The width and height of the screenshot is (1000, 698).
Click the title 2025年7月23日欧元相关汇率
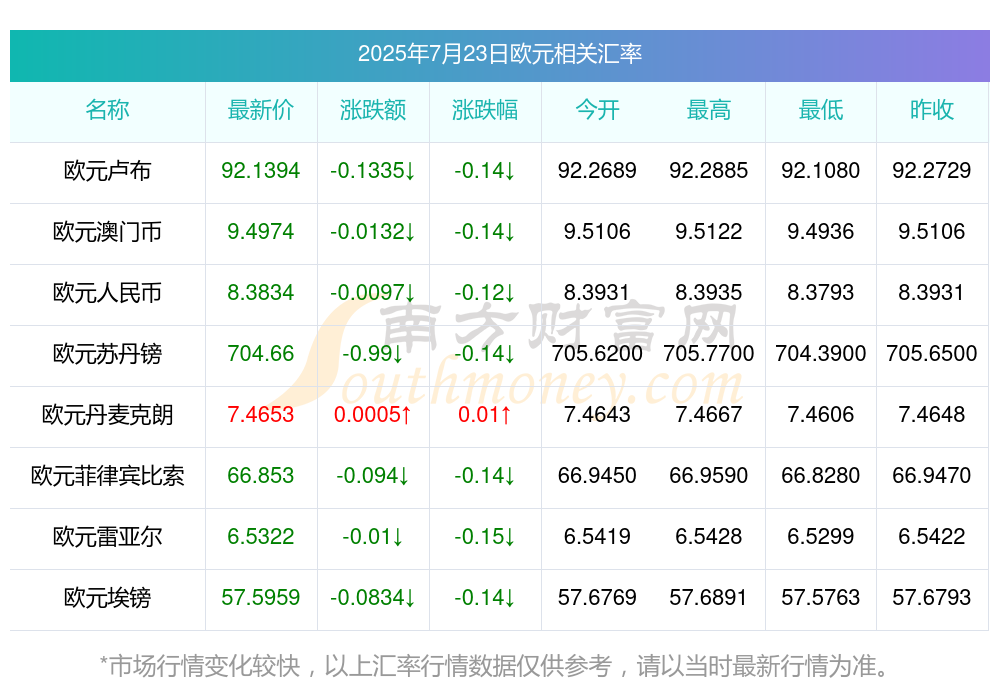(499, 54)
